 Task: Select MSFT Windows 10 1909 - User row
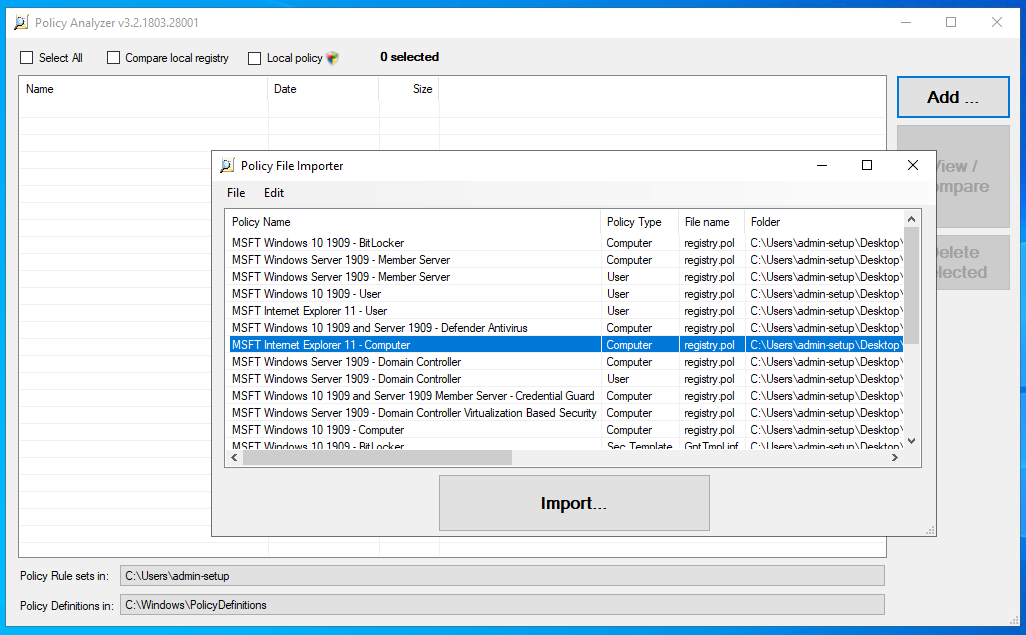tap(566, 294)
